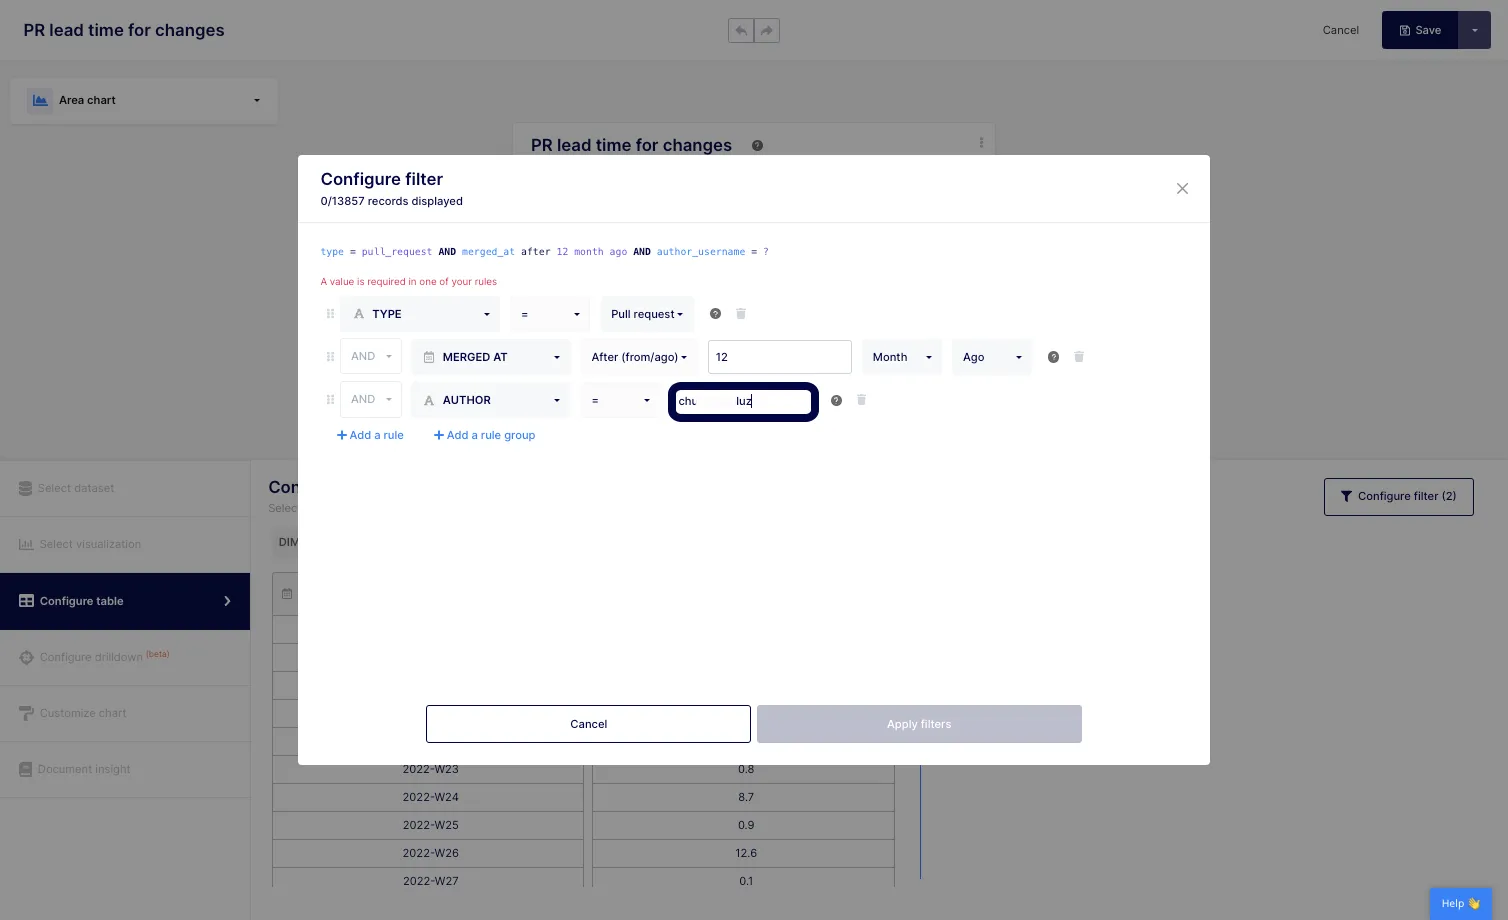Open the Month unit dropdown

(x=901, y=357)
